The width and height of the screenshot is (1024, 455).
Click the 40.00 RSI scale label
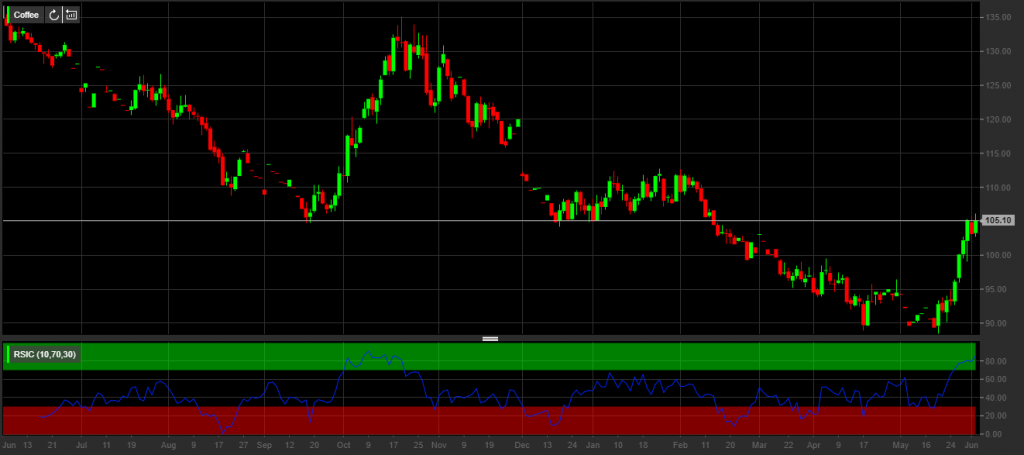tap(996, 398)
